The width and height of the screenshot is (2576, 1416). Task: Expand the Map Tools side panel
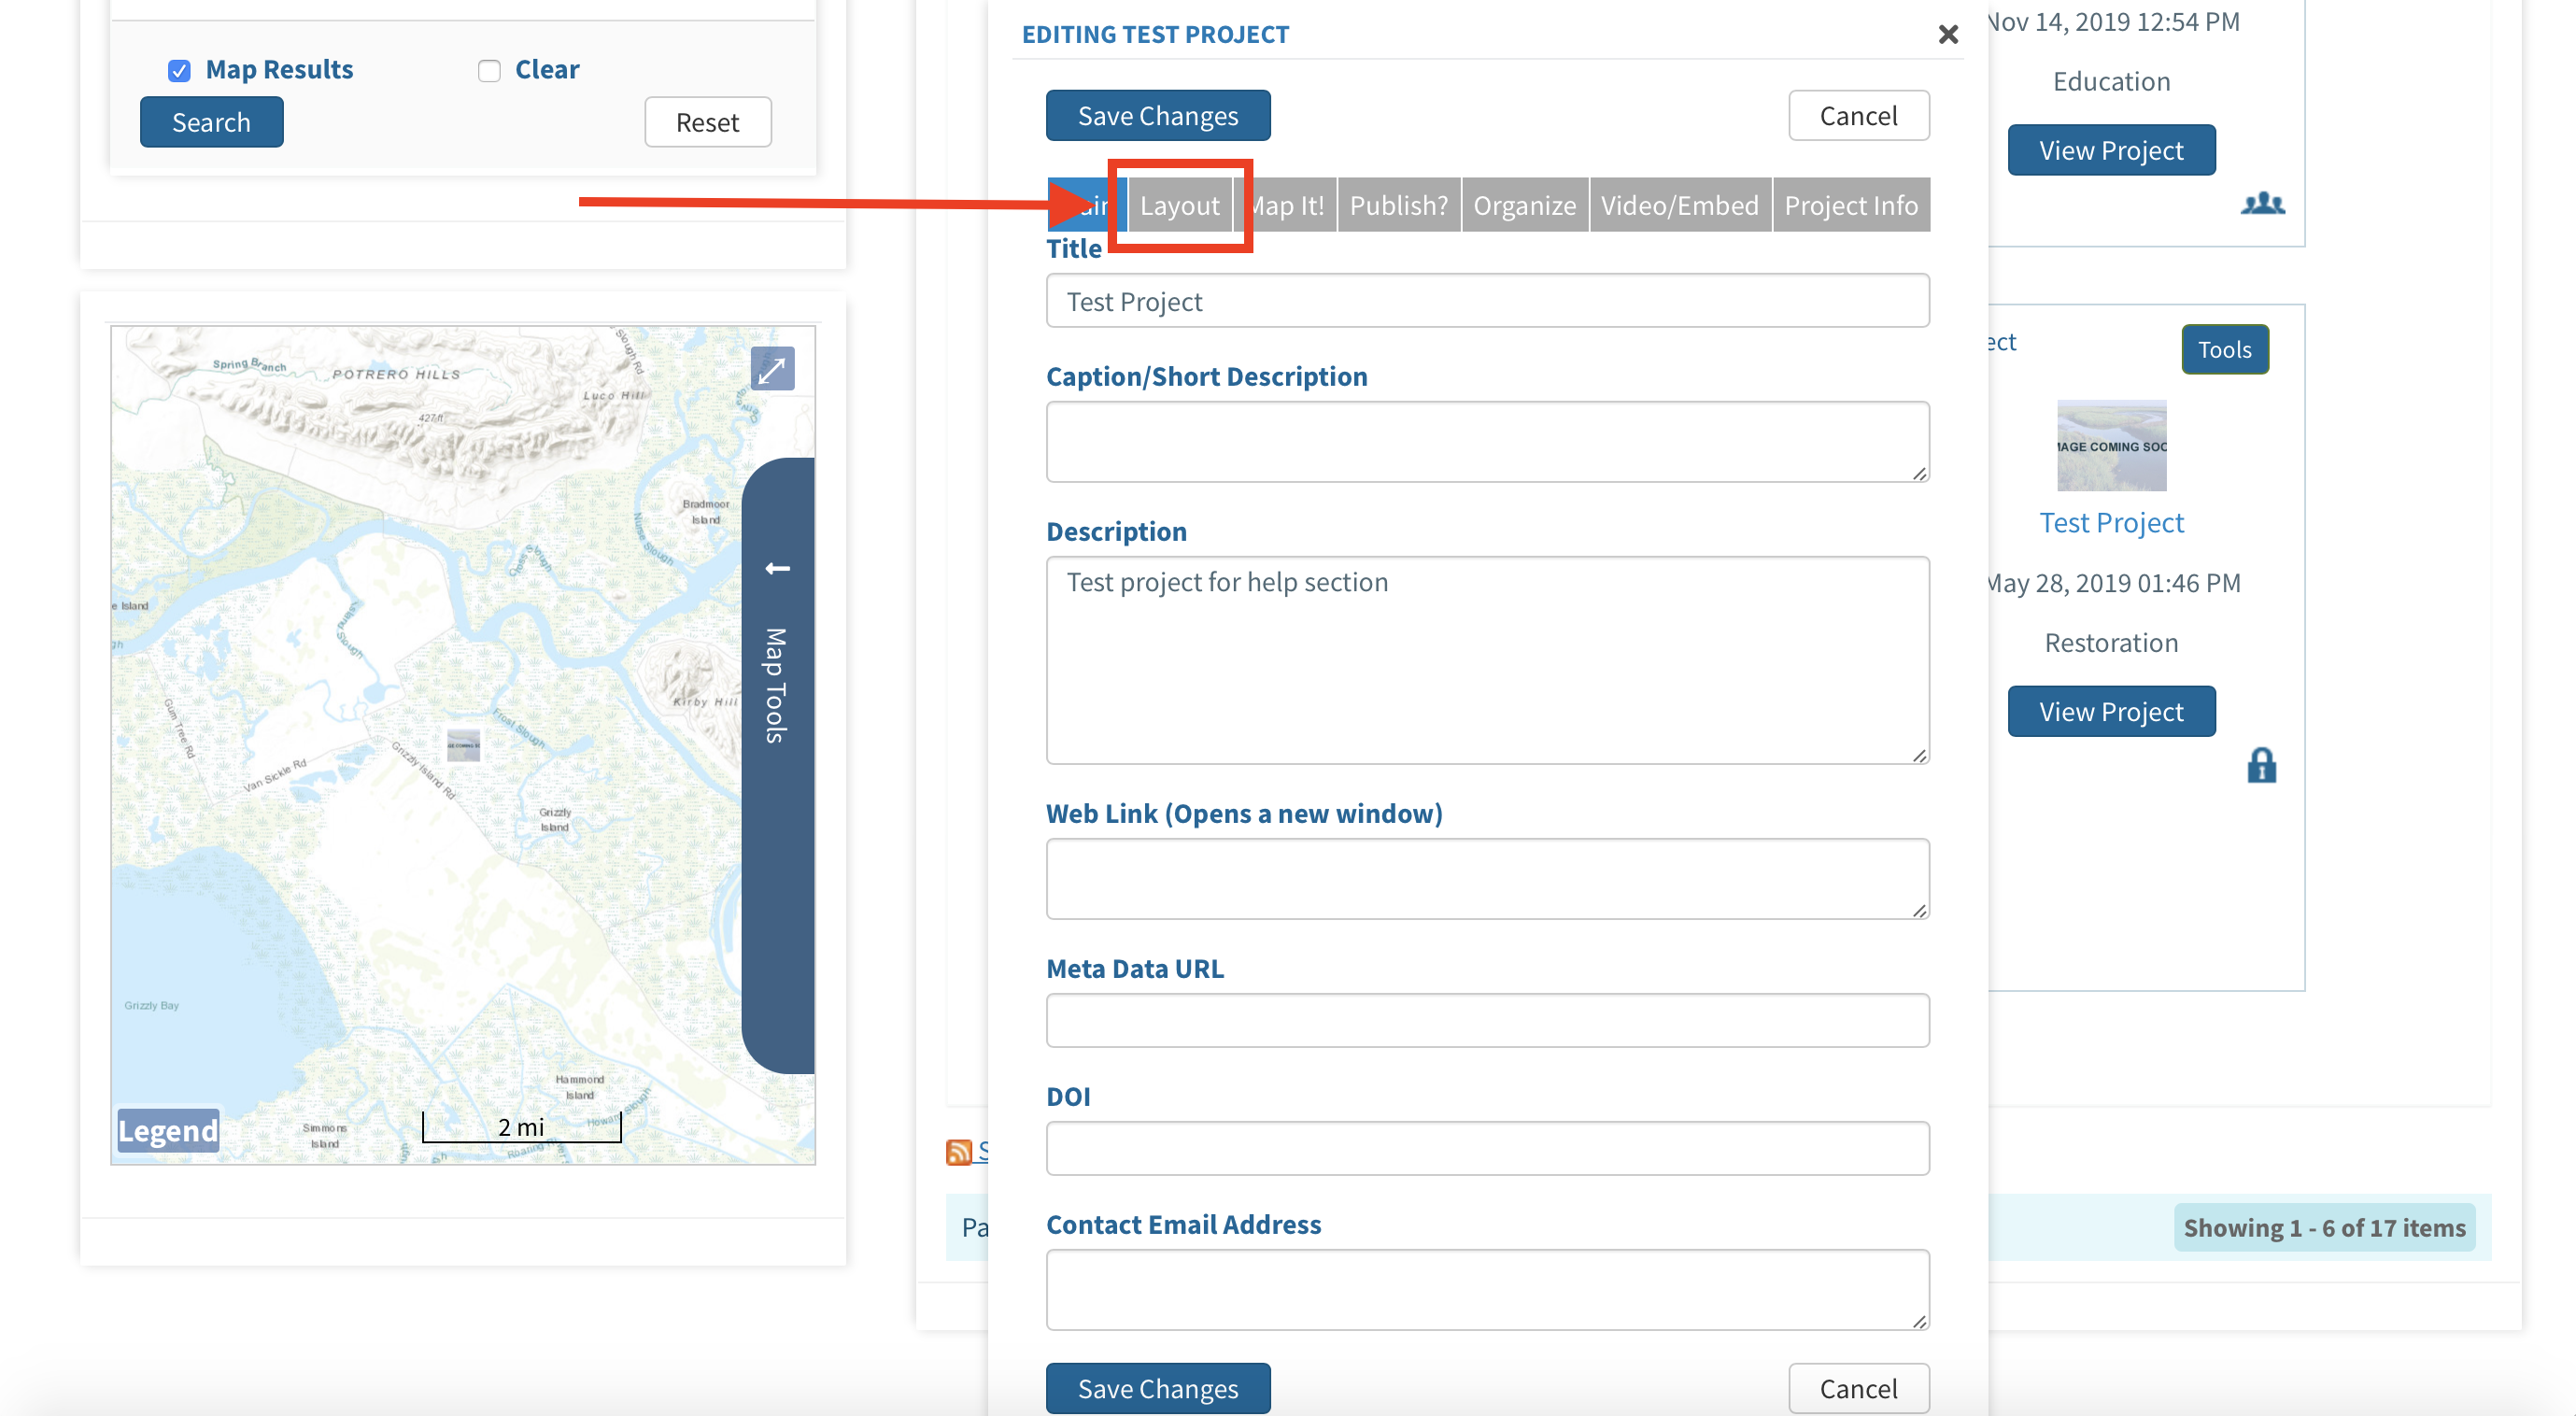click(777, 686)
